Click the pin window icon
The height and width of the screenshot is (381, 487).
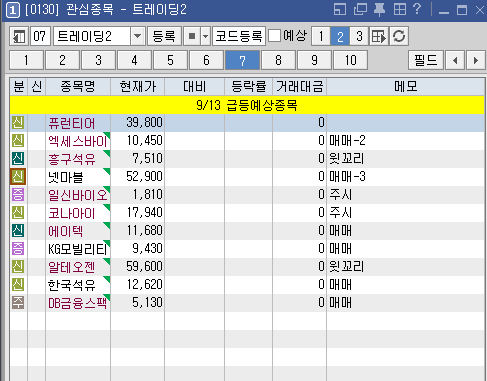point(379,10)
